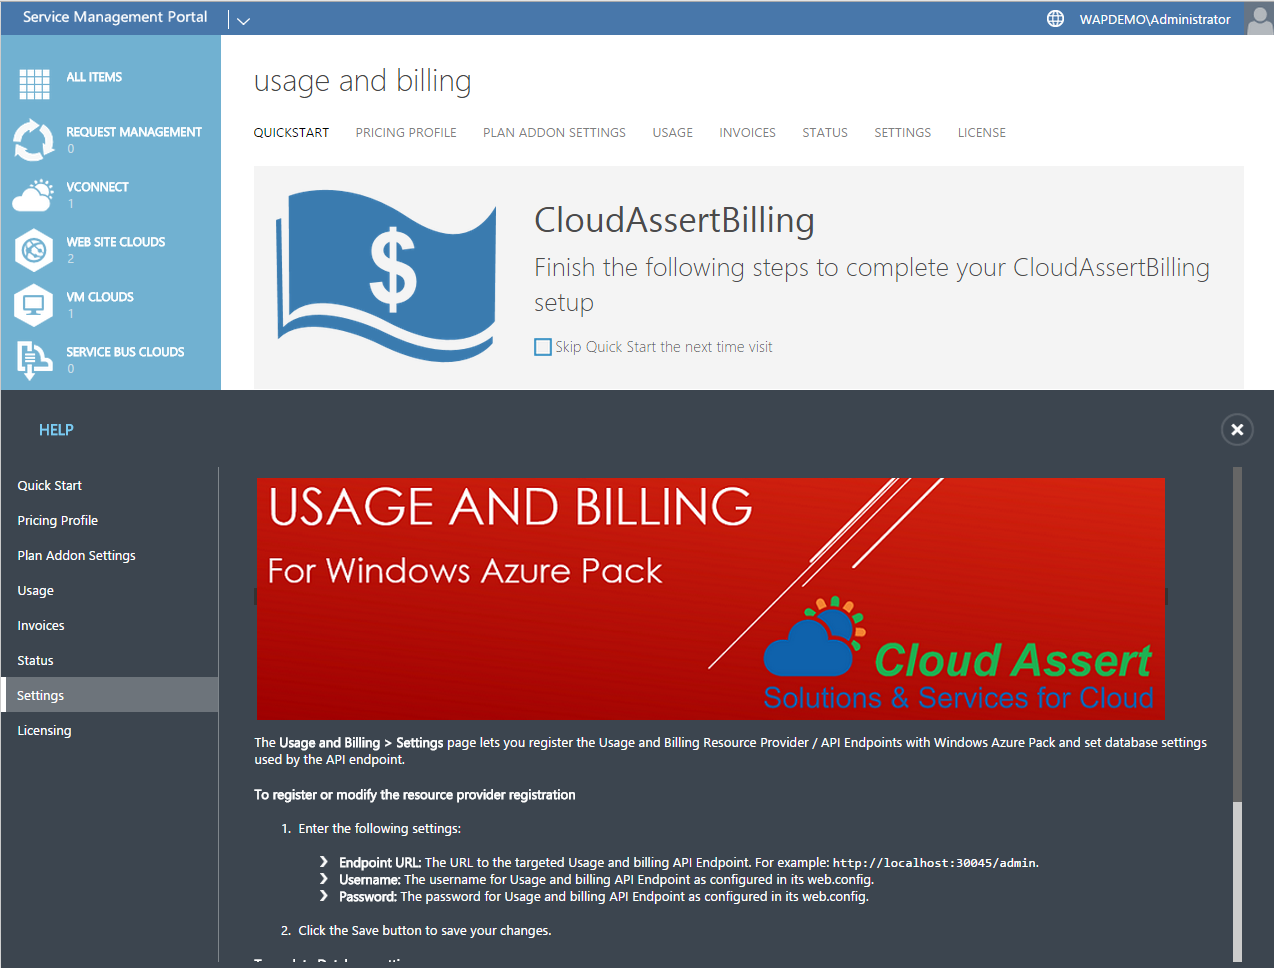Image resolution: width=1274 pixels, height=968 pixels.
Task: Click 'To register or modify the resource provider registration'
Action: [415, 795]
